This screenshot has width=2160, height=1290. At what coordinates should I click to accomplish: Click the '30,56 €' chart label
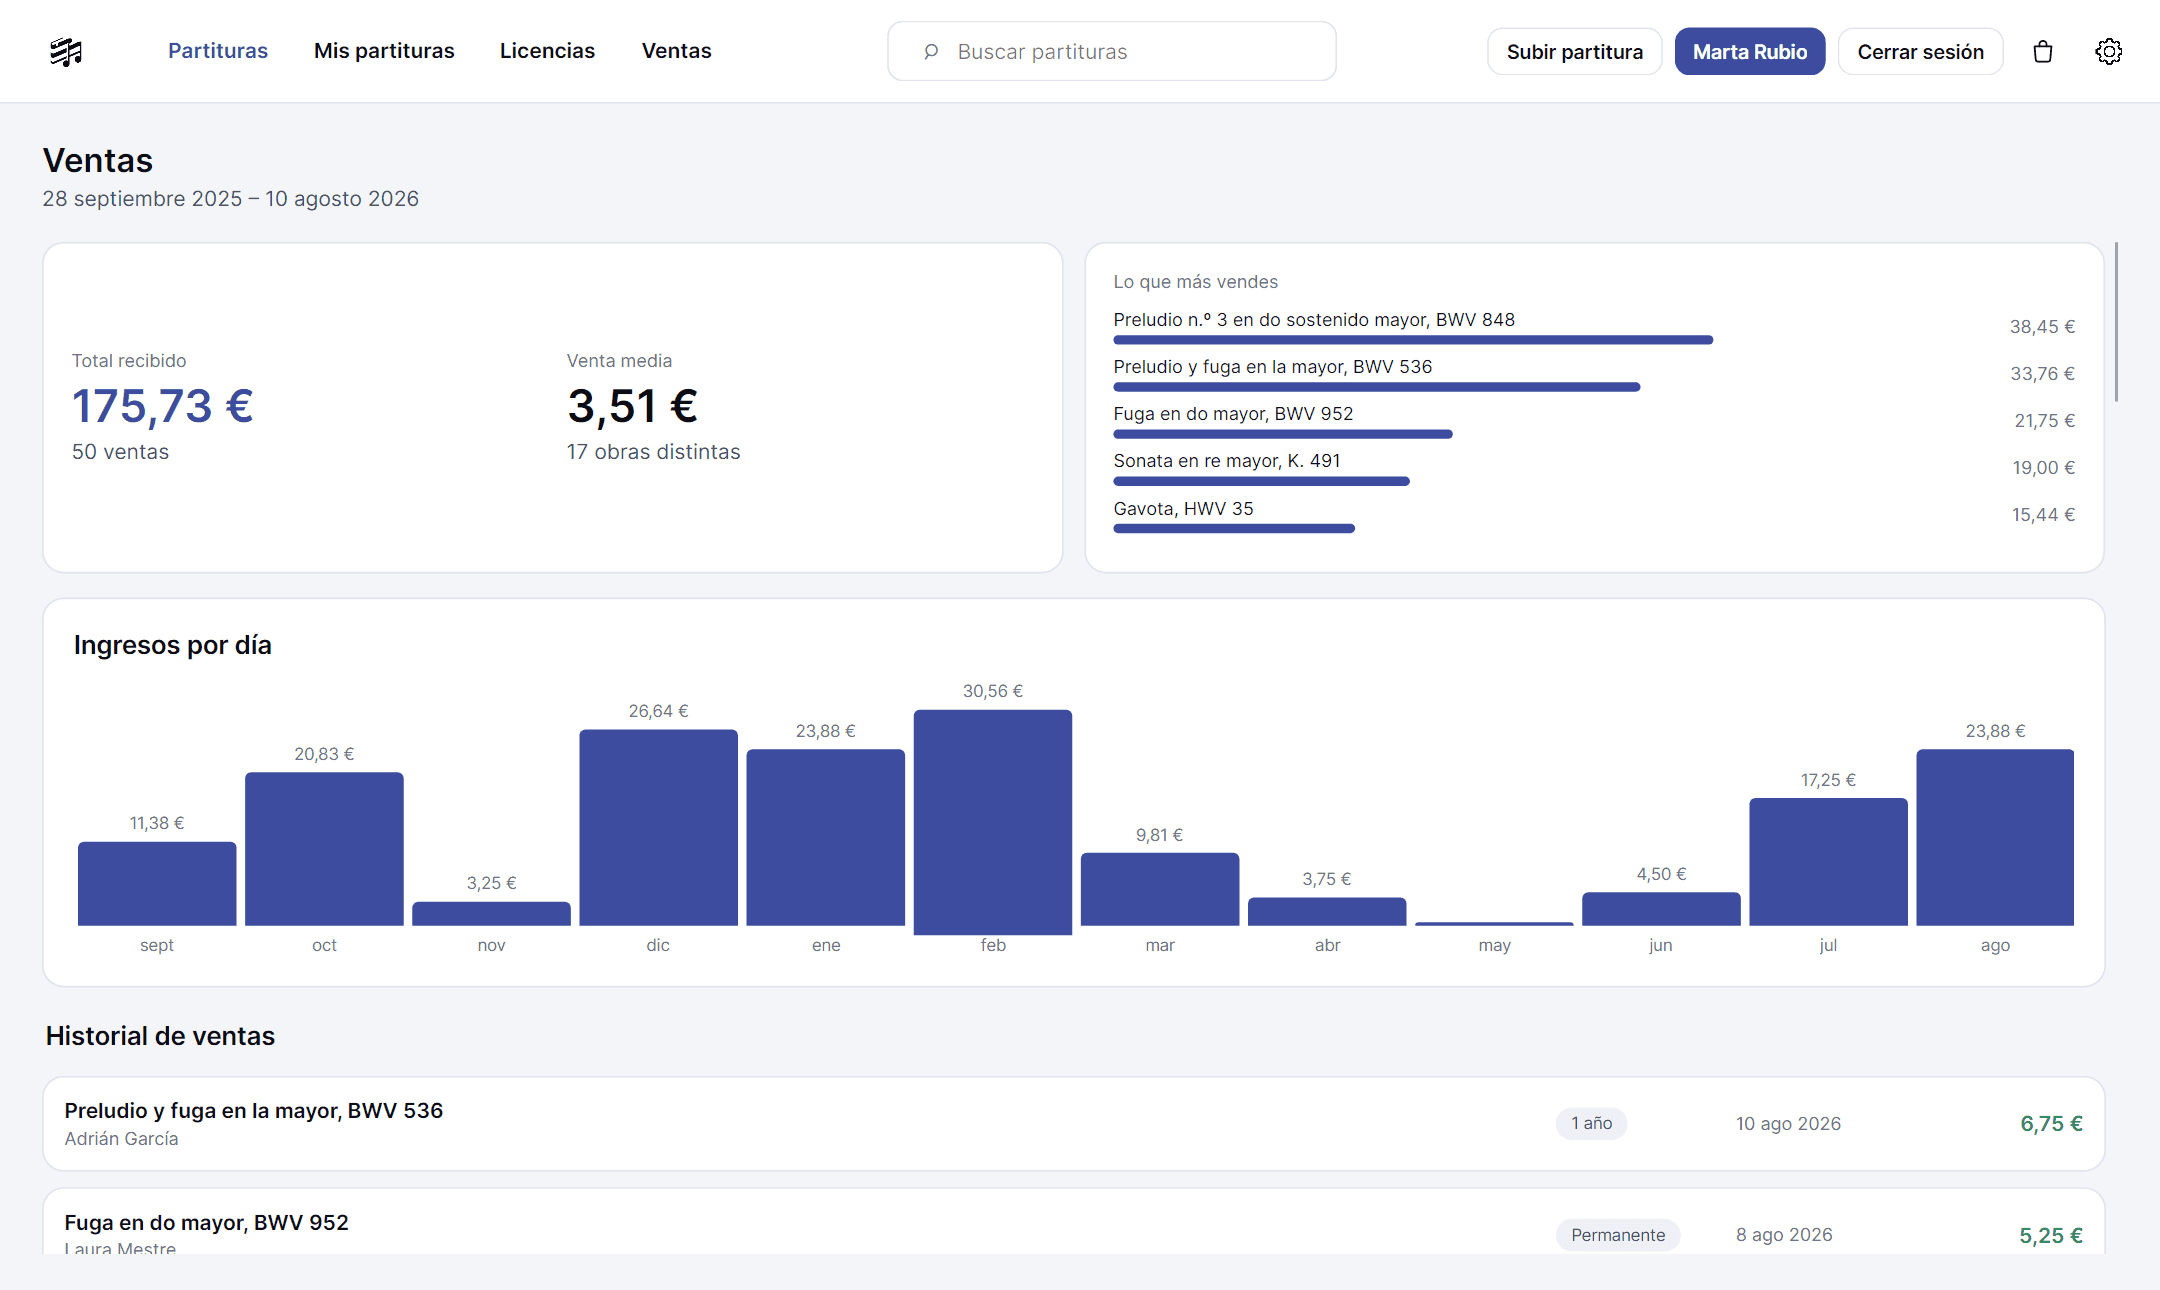pyautogui.click(x=993, y=691)
